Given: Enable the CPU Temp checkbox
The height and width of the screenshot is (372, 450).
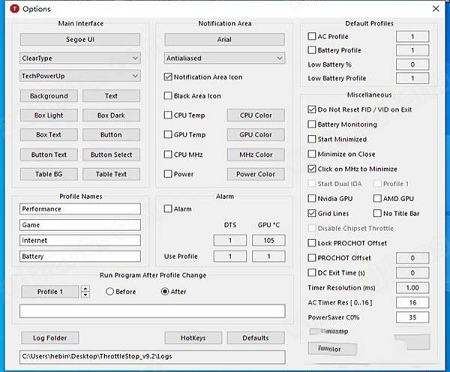Looking at the screenshot, I should [x=168, y=115].
